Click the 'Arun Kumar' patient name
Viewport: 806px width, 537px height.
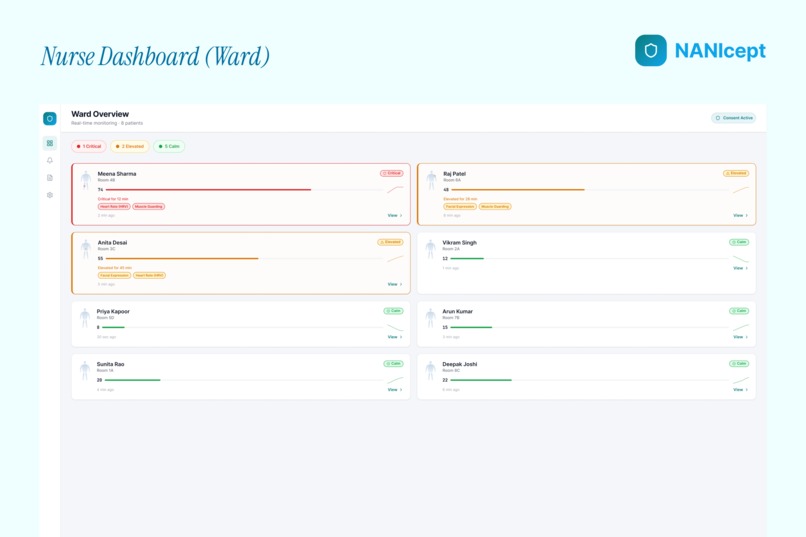(x=457, y=311)
